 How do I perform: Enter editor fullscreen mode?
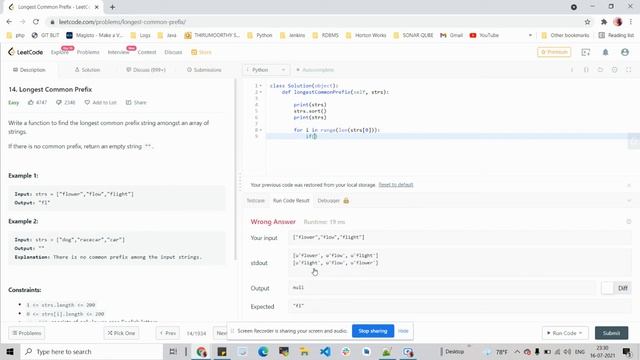(x=629, y=70)
